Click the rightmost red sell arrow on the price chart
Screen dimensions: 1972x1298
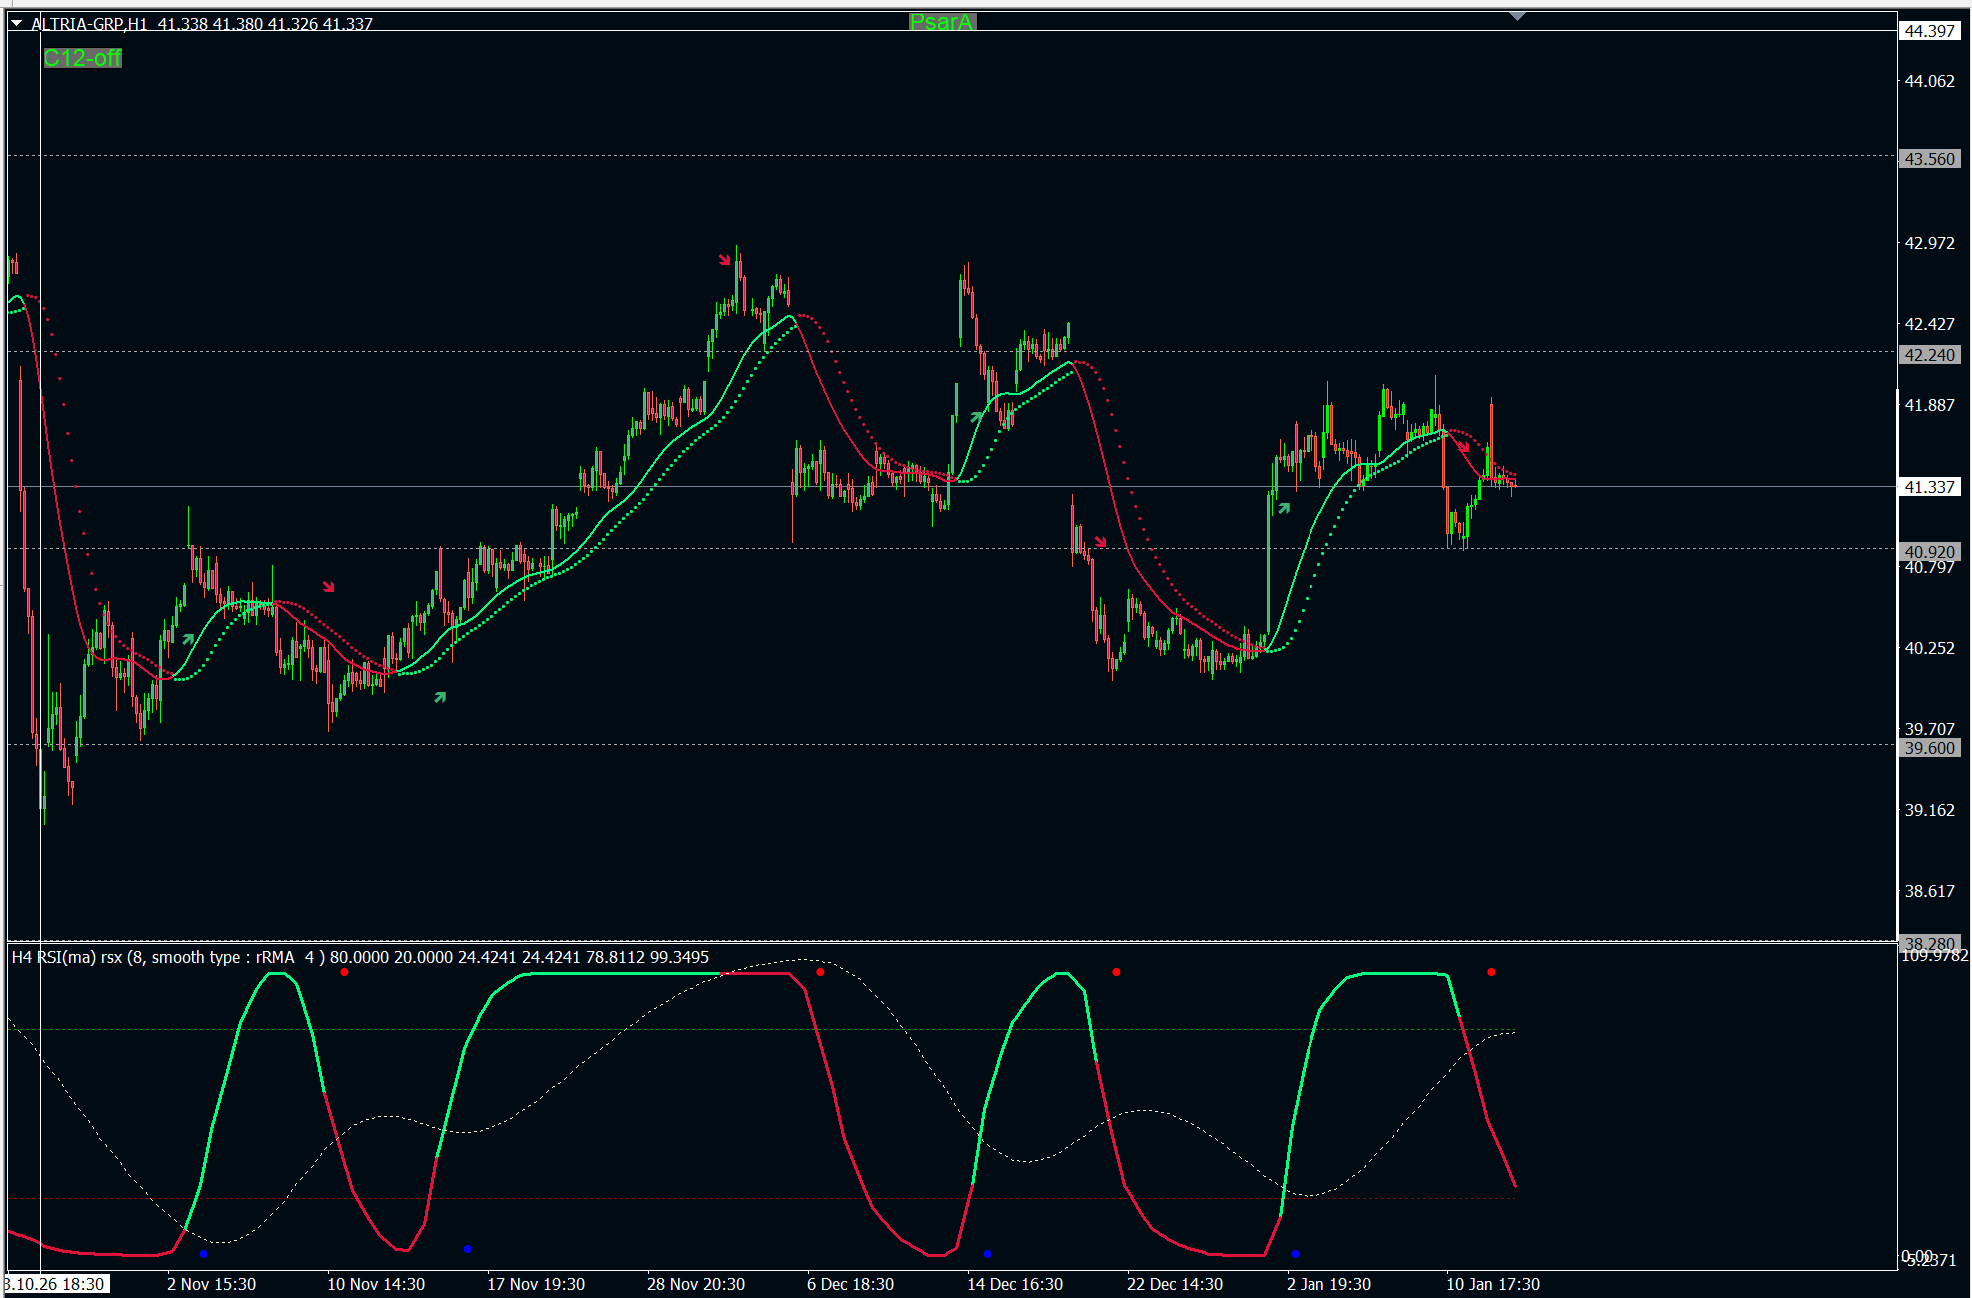1463,446
